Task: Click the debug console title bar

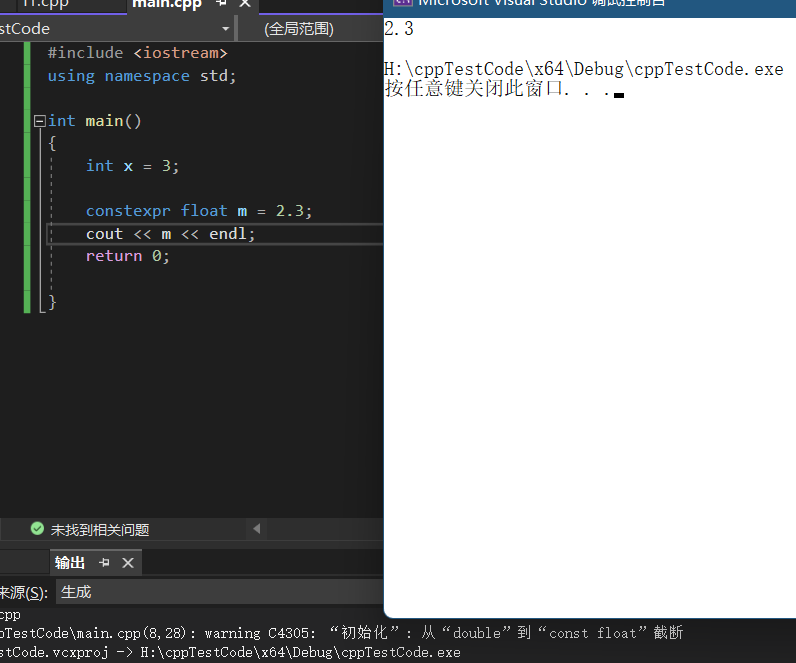Action: coord(590,4)
